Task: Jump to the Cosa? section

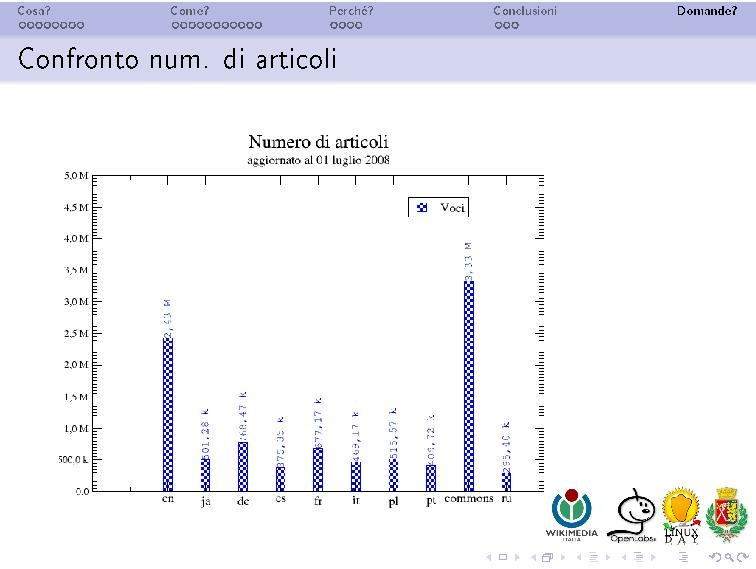Action: pyautogui.click(x=34, y=11)
